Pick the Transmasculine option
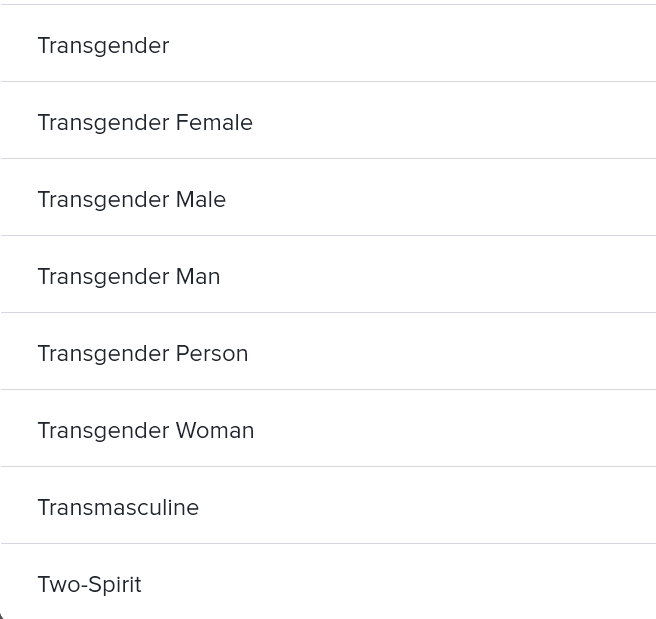The height and width of the screenshot is (619, 656). [118, 507]
